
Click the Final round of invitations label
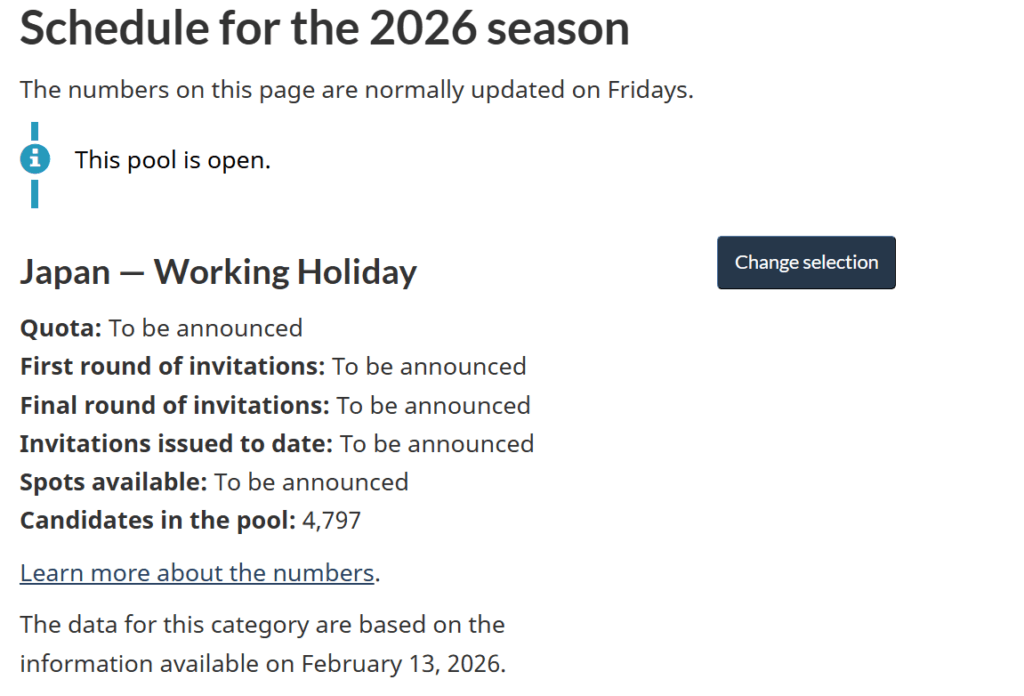pyautogui.click(x=174, y=405)
